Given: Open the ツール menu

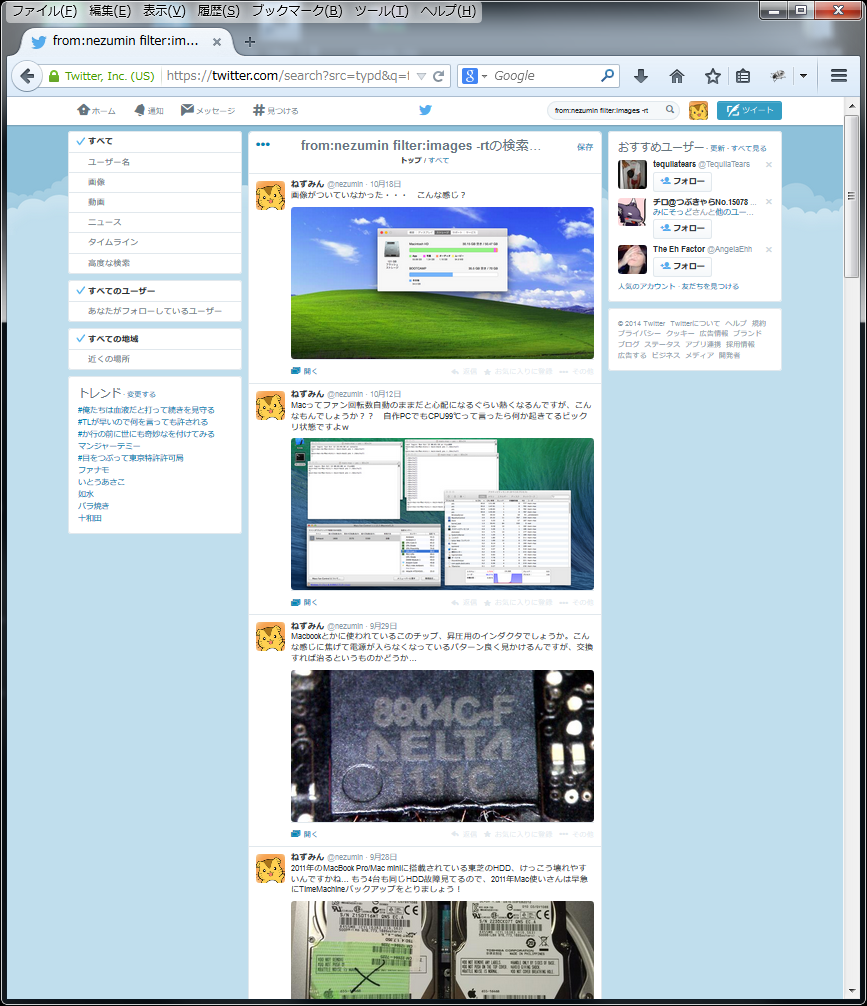Looking at the screenshot, I should point(382,11).
